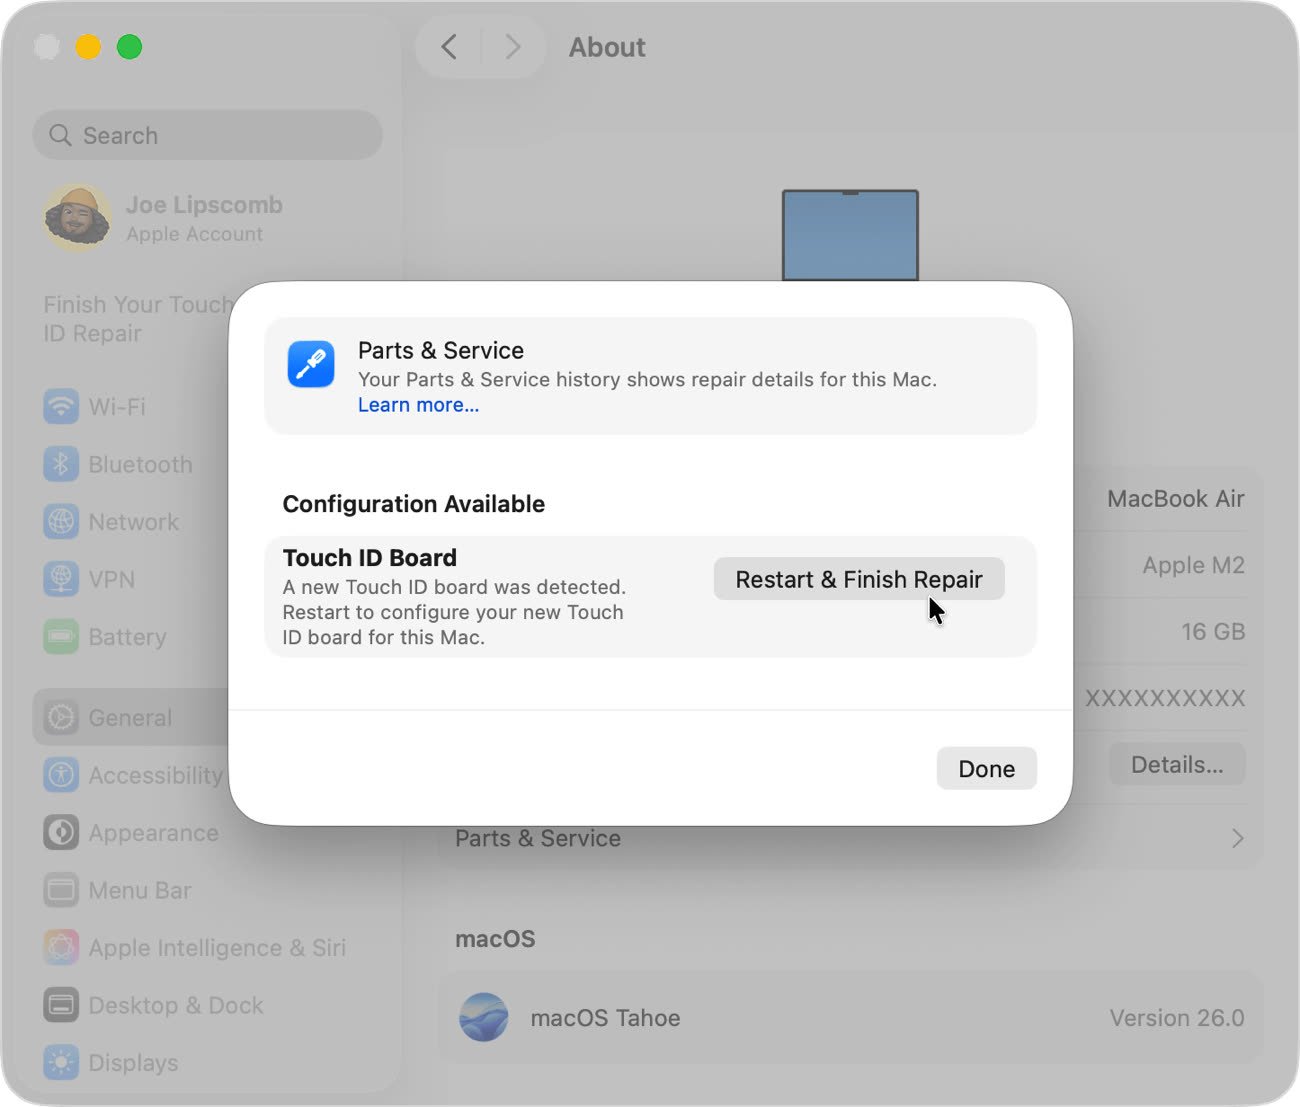Click the macOS Tahoe name text
The height and width of the screenshot is (1107, 1300).
[x=605, y=1018]
